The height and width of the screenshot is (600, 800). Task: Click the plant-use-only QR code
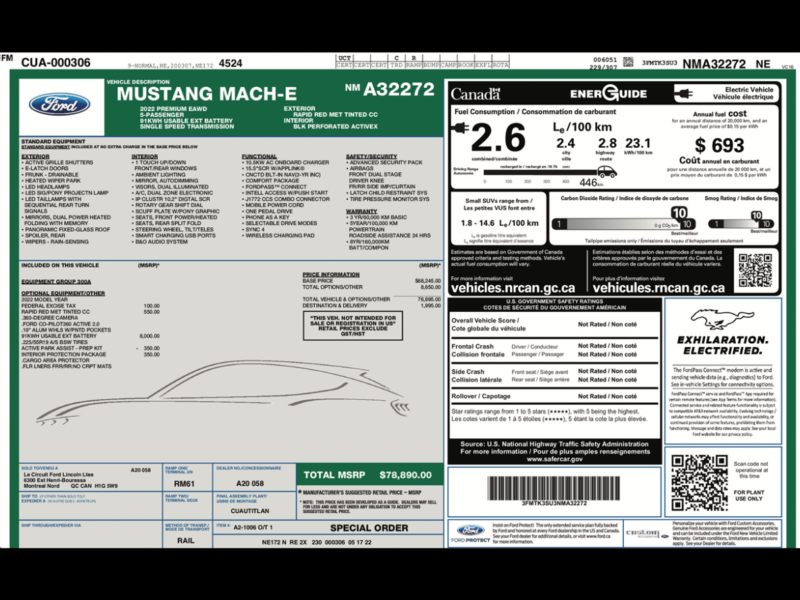point(699,483)
